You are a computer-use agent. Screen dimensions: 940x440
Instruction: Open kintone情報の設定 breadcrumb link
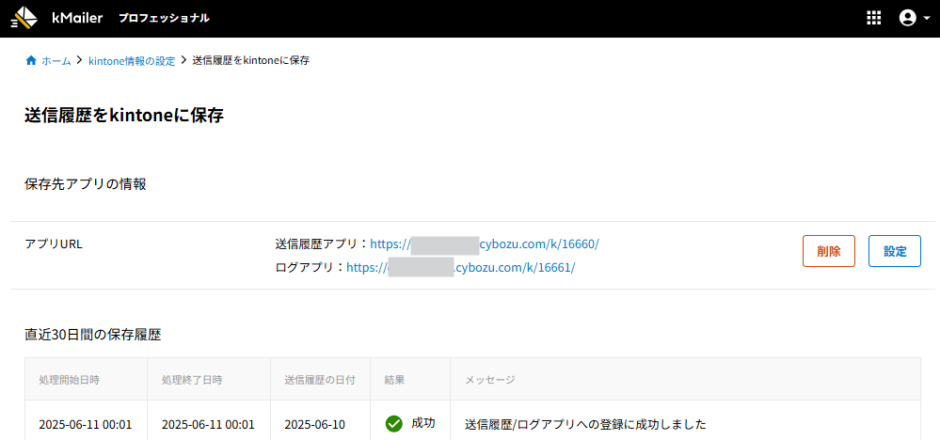point(131,61)
